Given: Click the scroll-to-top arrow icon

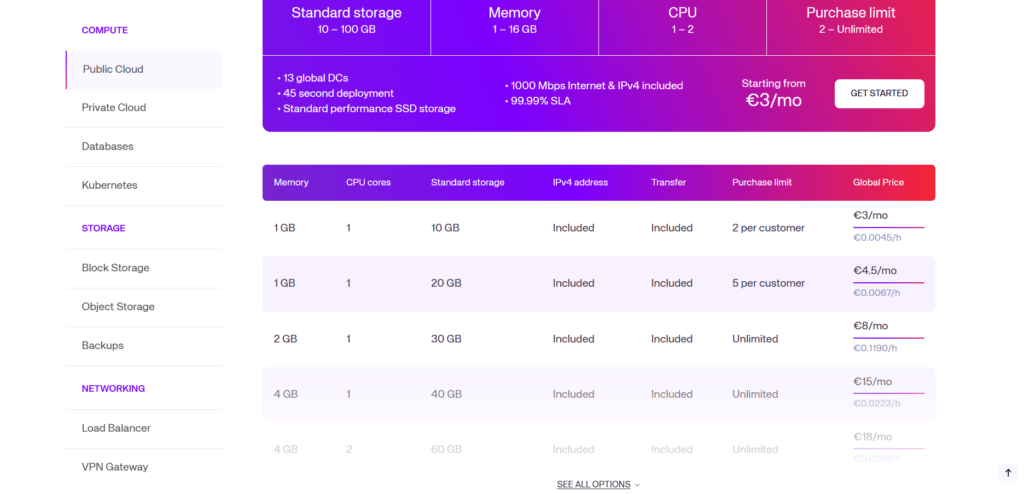Looking at the screenshot, I should (x=1008, y=473).
